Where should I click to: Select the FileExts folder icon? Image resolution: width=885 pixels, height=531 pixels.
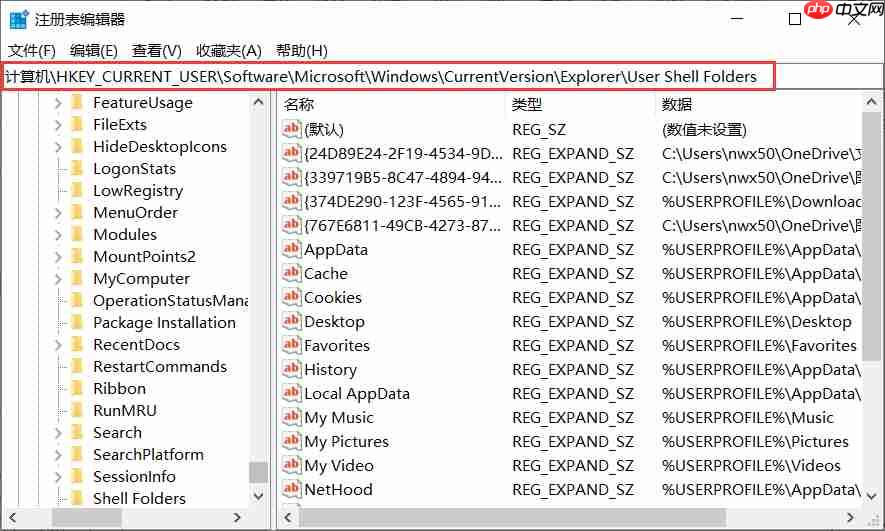[x=78, y=125]
